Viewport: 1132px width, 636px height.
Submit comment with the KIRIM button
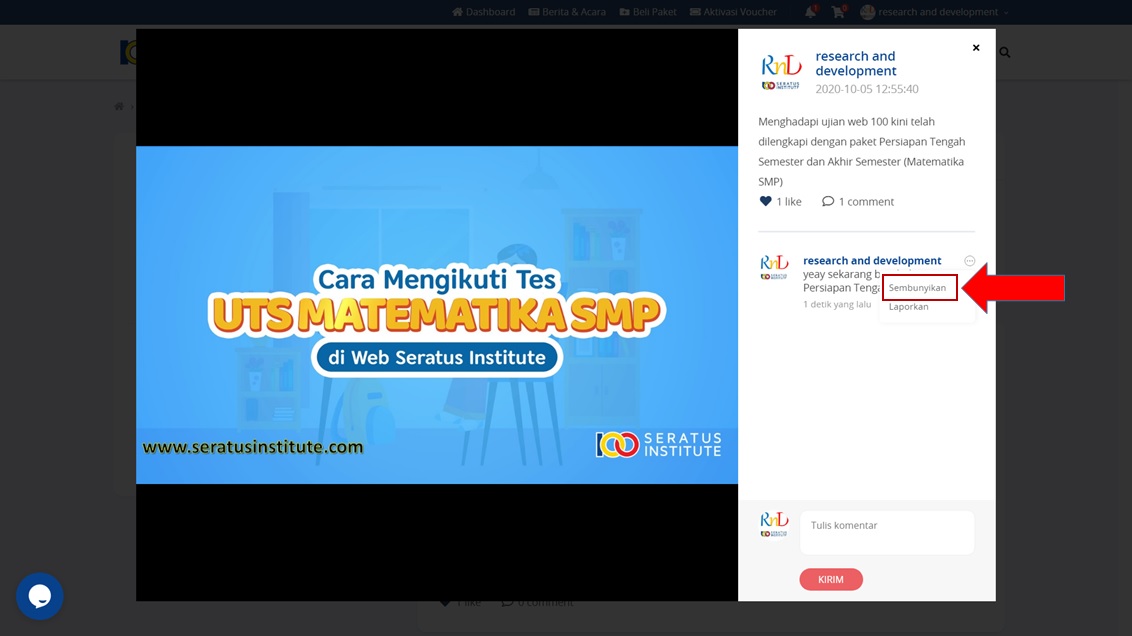click(x=831, y=580)
